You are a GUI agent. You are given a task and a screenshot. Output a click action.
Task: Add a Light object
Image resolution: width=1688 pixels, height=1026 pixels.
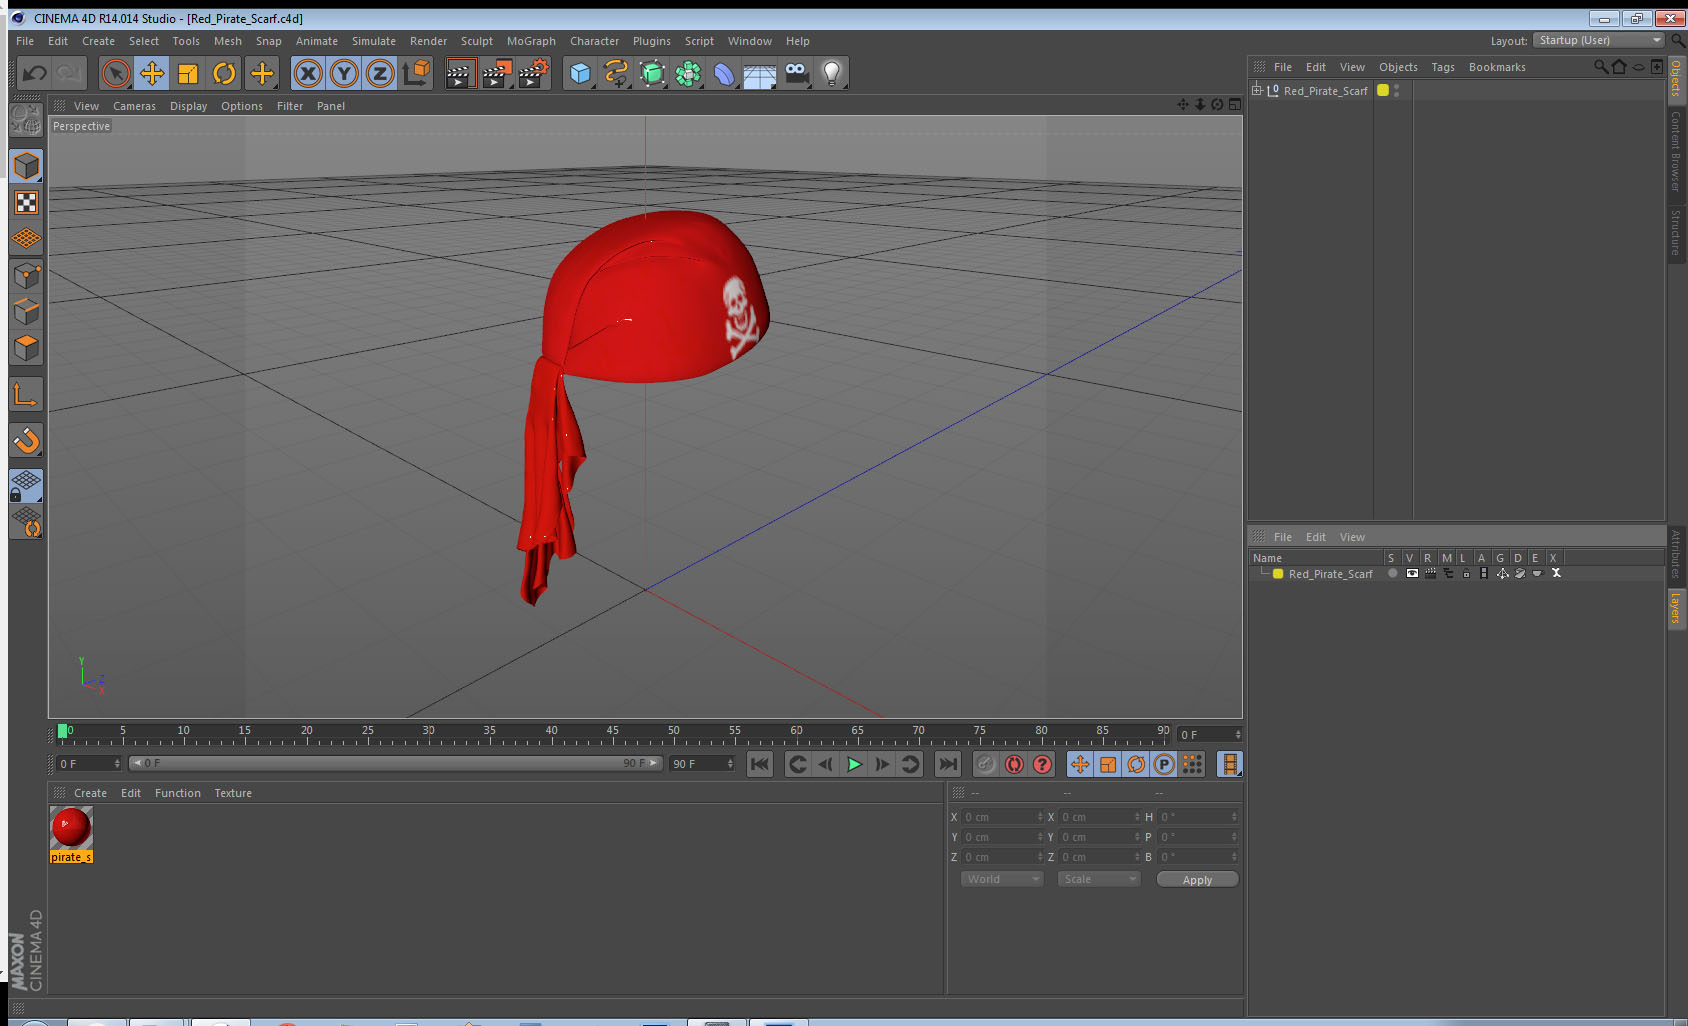(x=832, y=73)
